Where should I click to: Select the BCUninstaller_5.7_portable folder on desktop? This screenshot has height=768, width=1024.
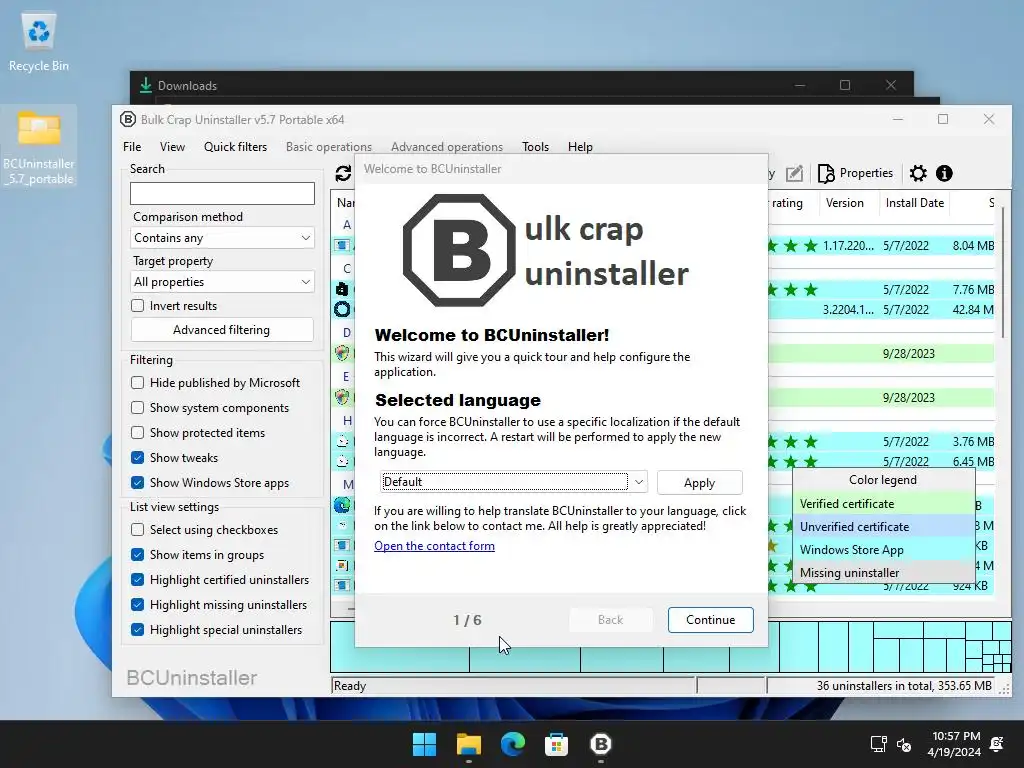(39, 147)
